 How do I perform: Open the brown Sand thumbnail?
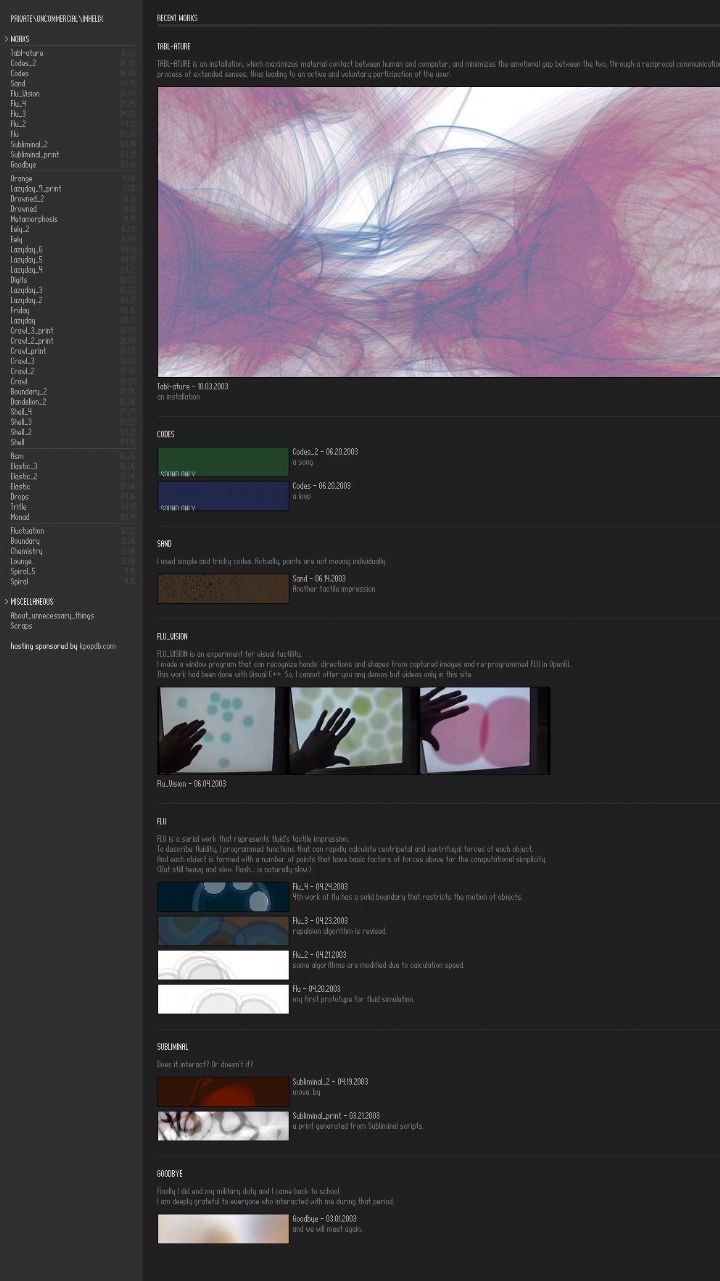[x=223, y=588]
